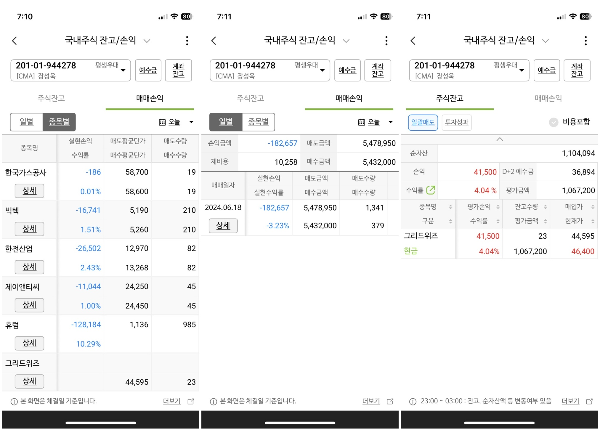Tap the back arrow on the left screen

[15, 41]
